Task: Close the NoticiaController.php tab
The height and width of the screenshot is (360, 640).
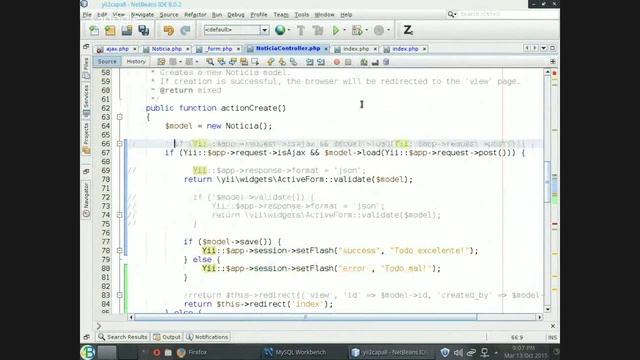Action: coord(326,49)
